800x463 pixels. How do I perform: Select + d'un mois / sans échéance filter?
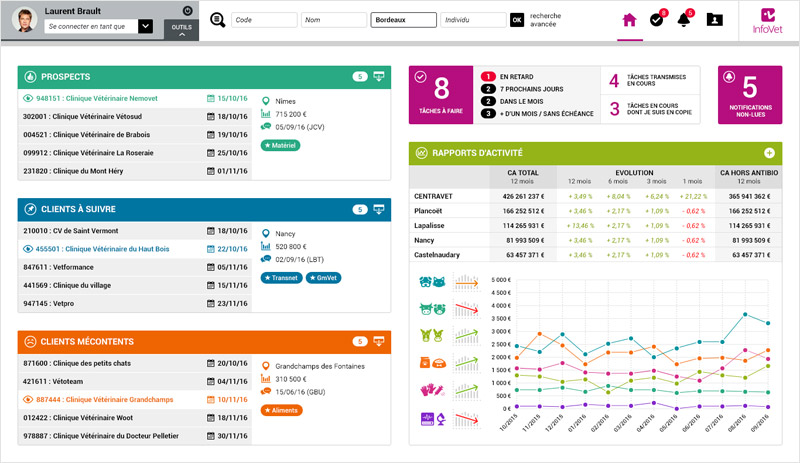[538, 113]
